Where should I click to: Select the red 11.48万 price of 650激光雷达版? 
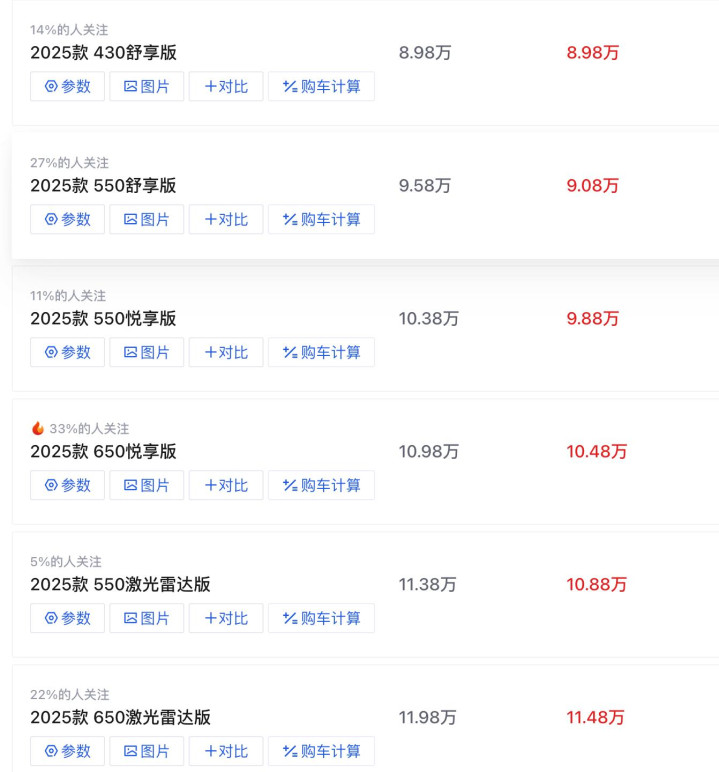(595, 718)
